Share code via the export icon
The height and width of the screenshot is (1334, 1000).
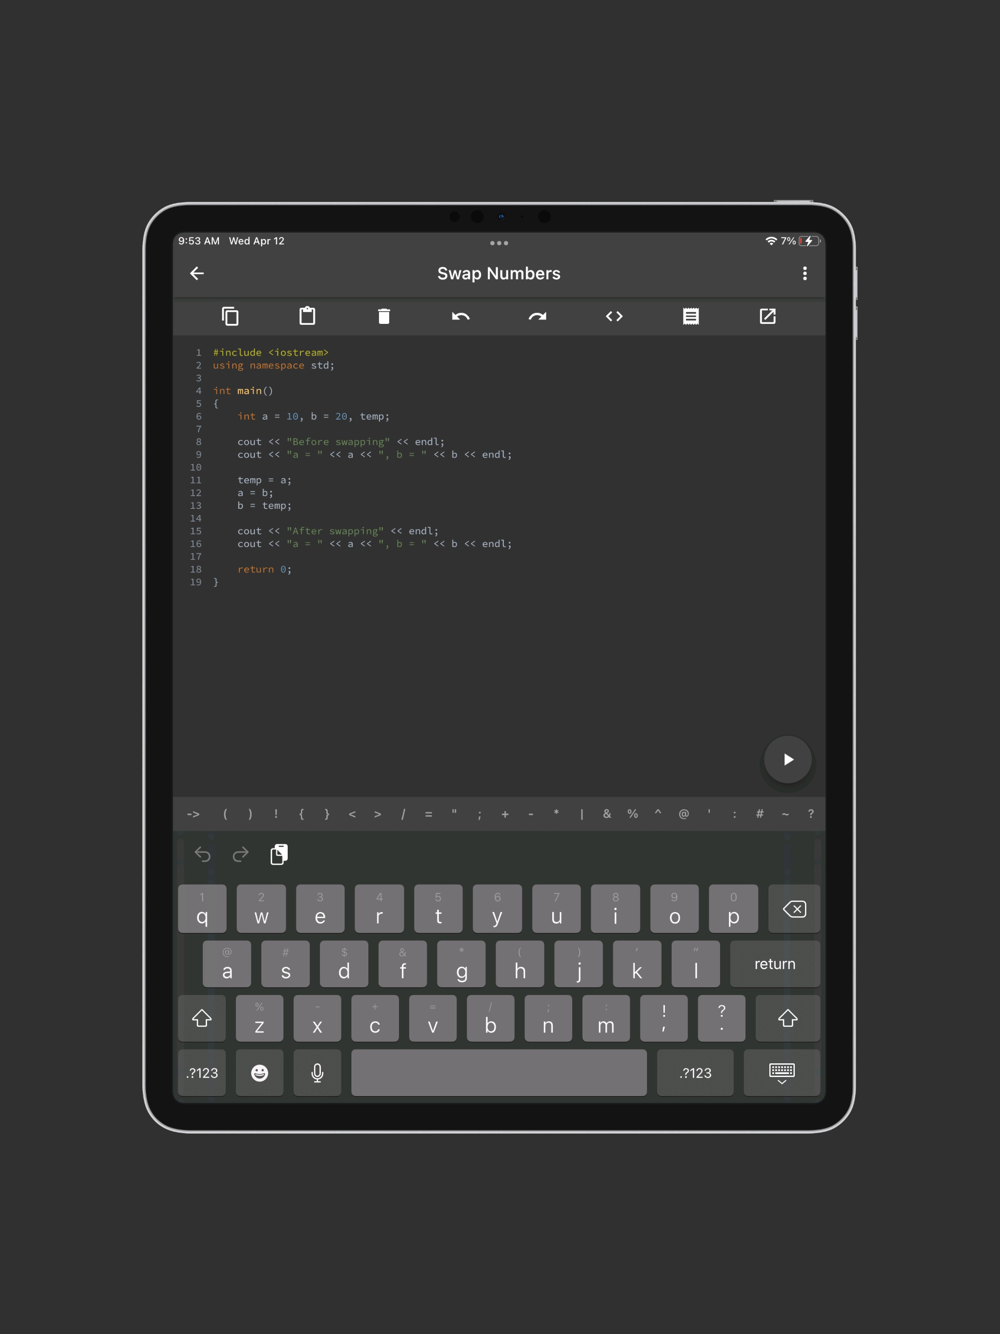(768, 316)
